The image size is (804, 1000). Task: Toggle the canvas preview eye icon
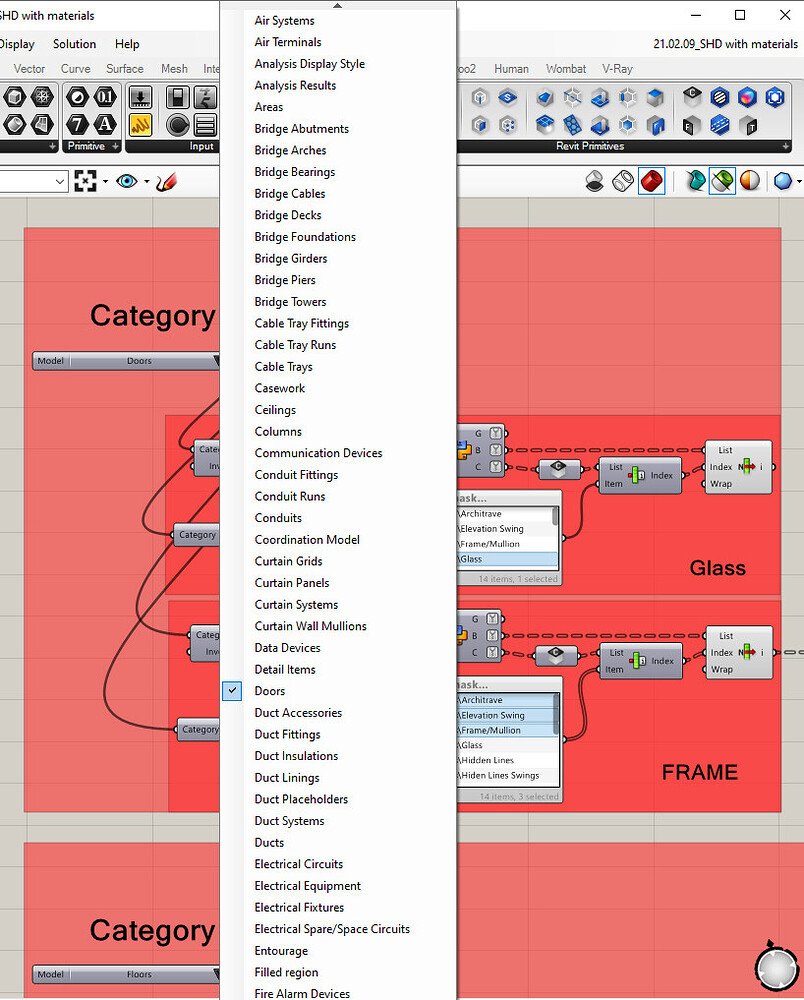pos(126,180)
